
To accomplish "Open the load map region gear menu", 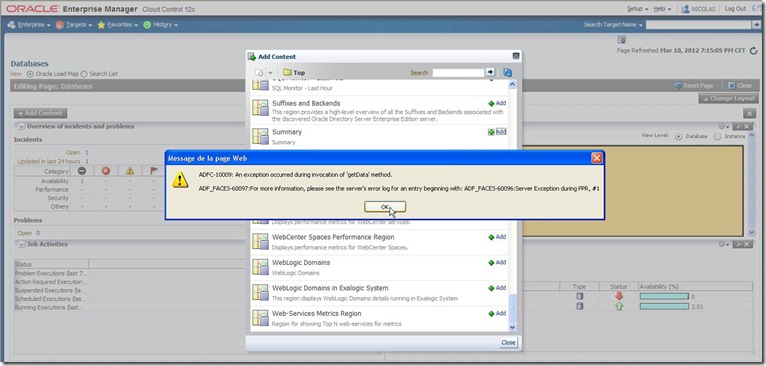I will pos(723,127).
